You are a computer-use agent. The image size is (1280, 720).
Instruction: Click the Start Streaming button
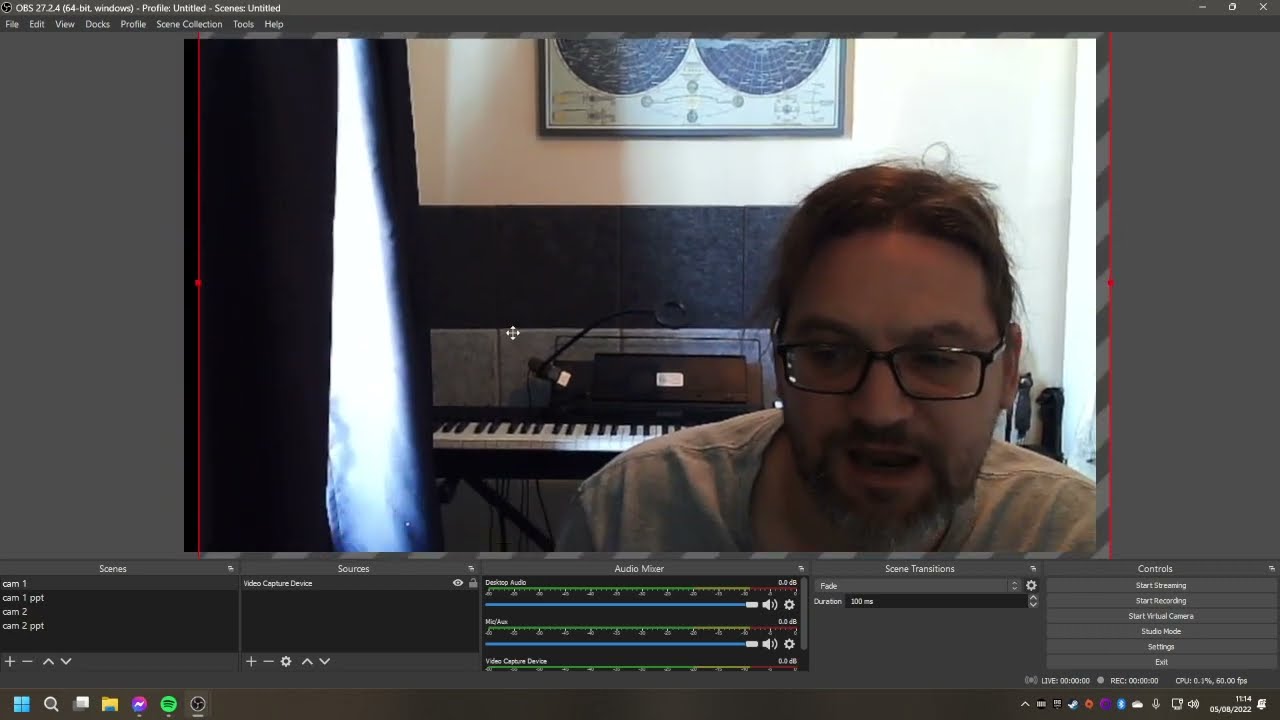1161,586
